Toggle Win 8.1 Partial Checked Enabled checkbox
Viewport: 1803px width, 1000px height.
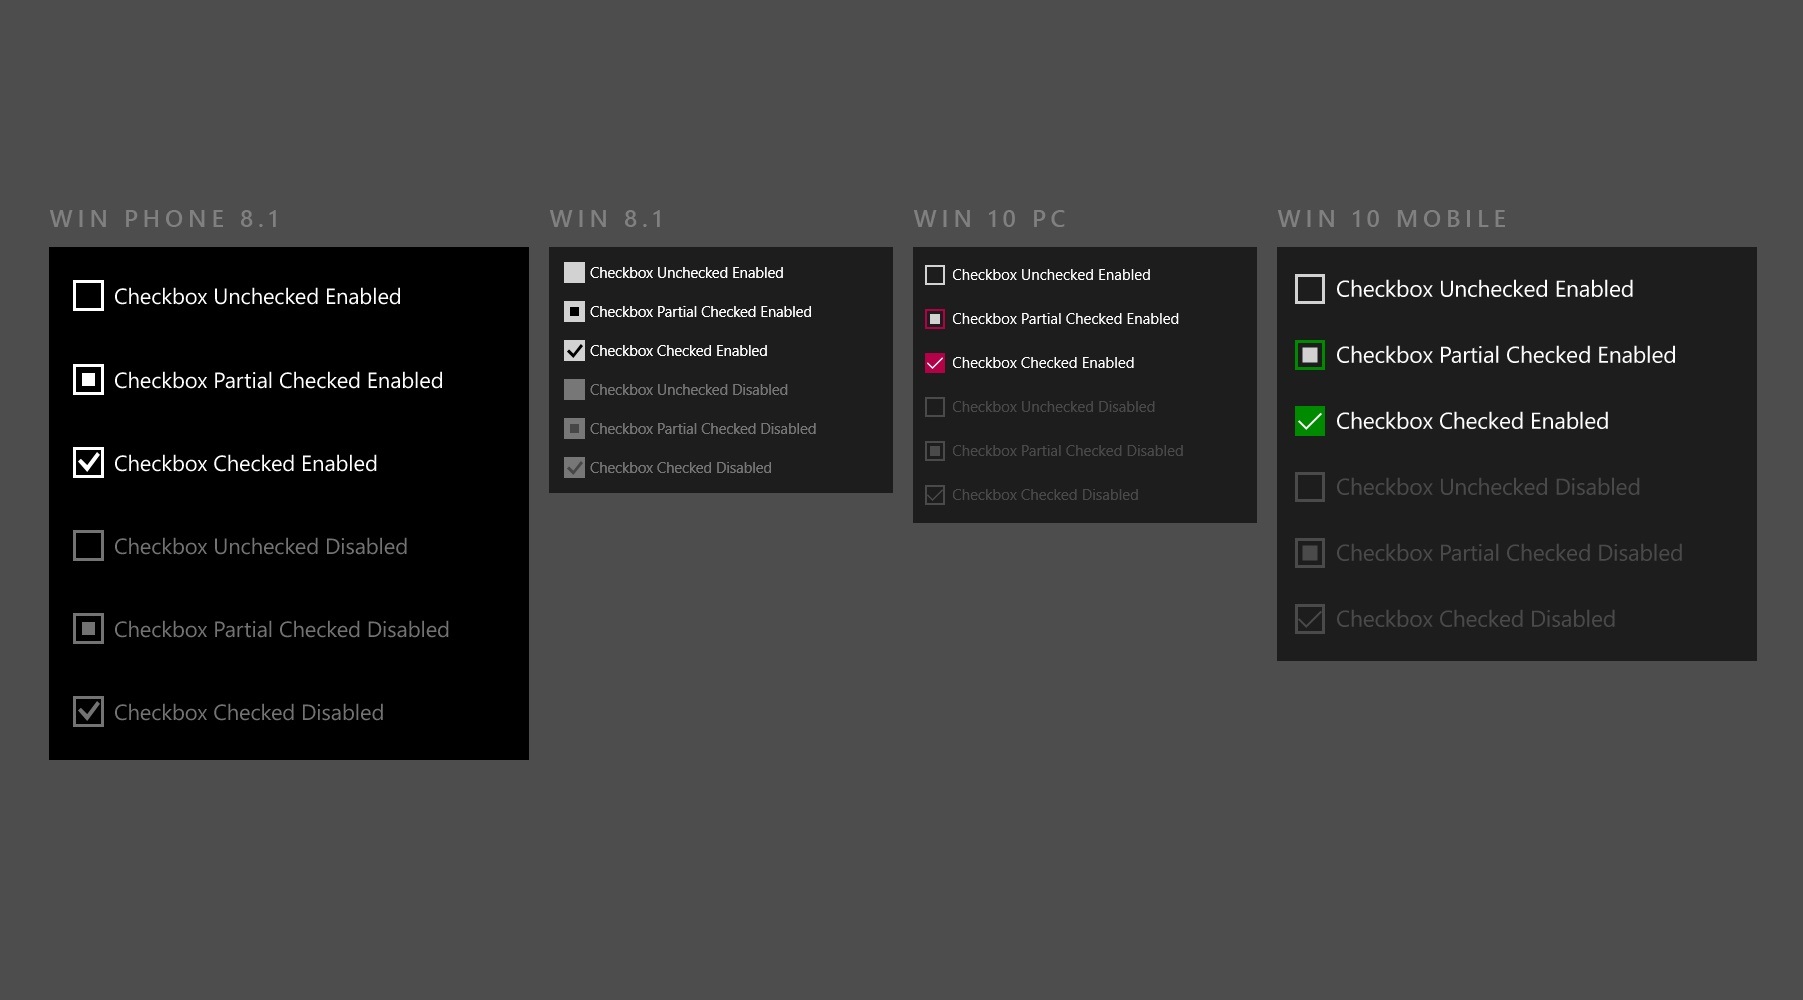(x=574, y=311)
